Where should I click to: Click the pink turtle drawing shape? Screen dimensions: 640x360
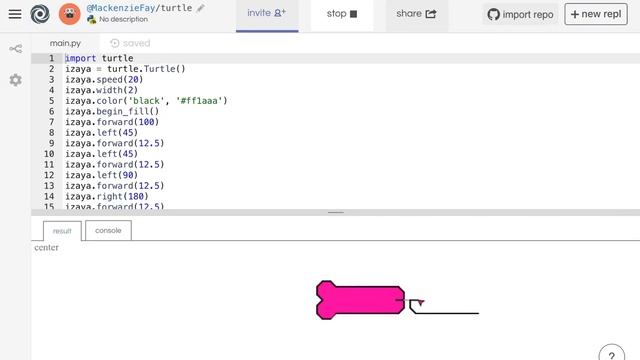[360, 300]
